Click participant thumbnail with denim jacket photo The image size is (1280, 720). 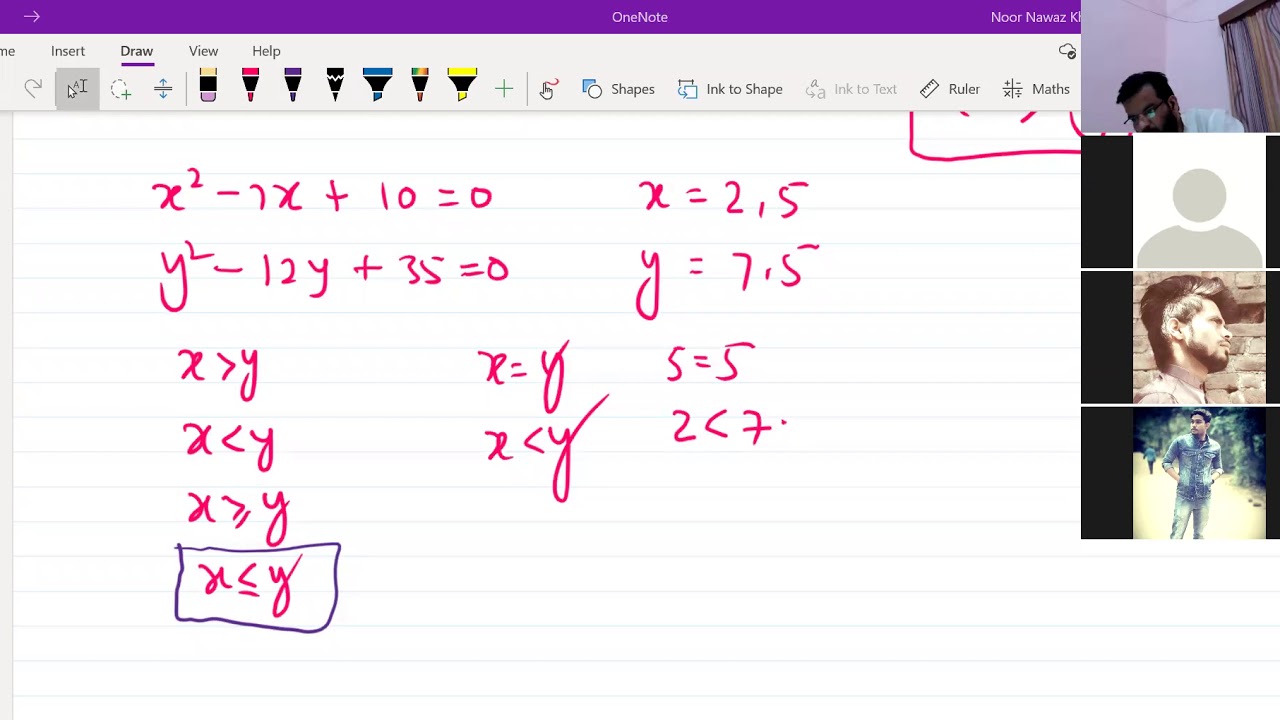1180,473
